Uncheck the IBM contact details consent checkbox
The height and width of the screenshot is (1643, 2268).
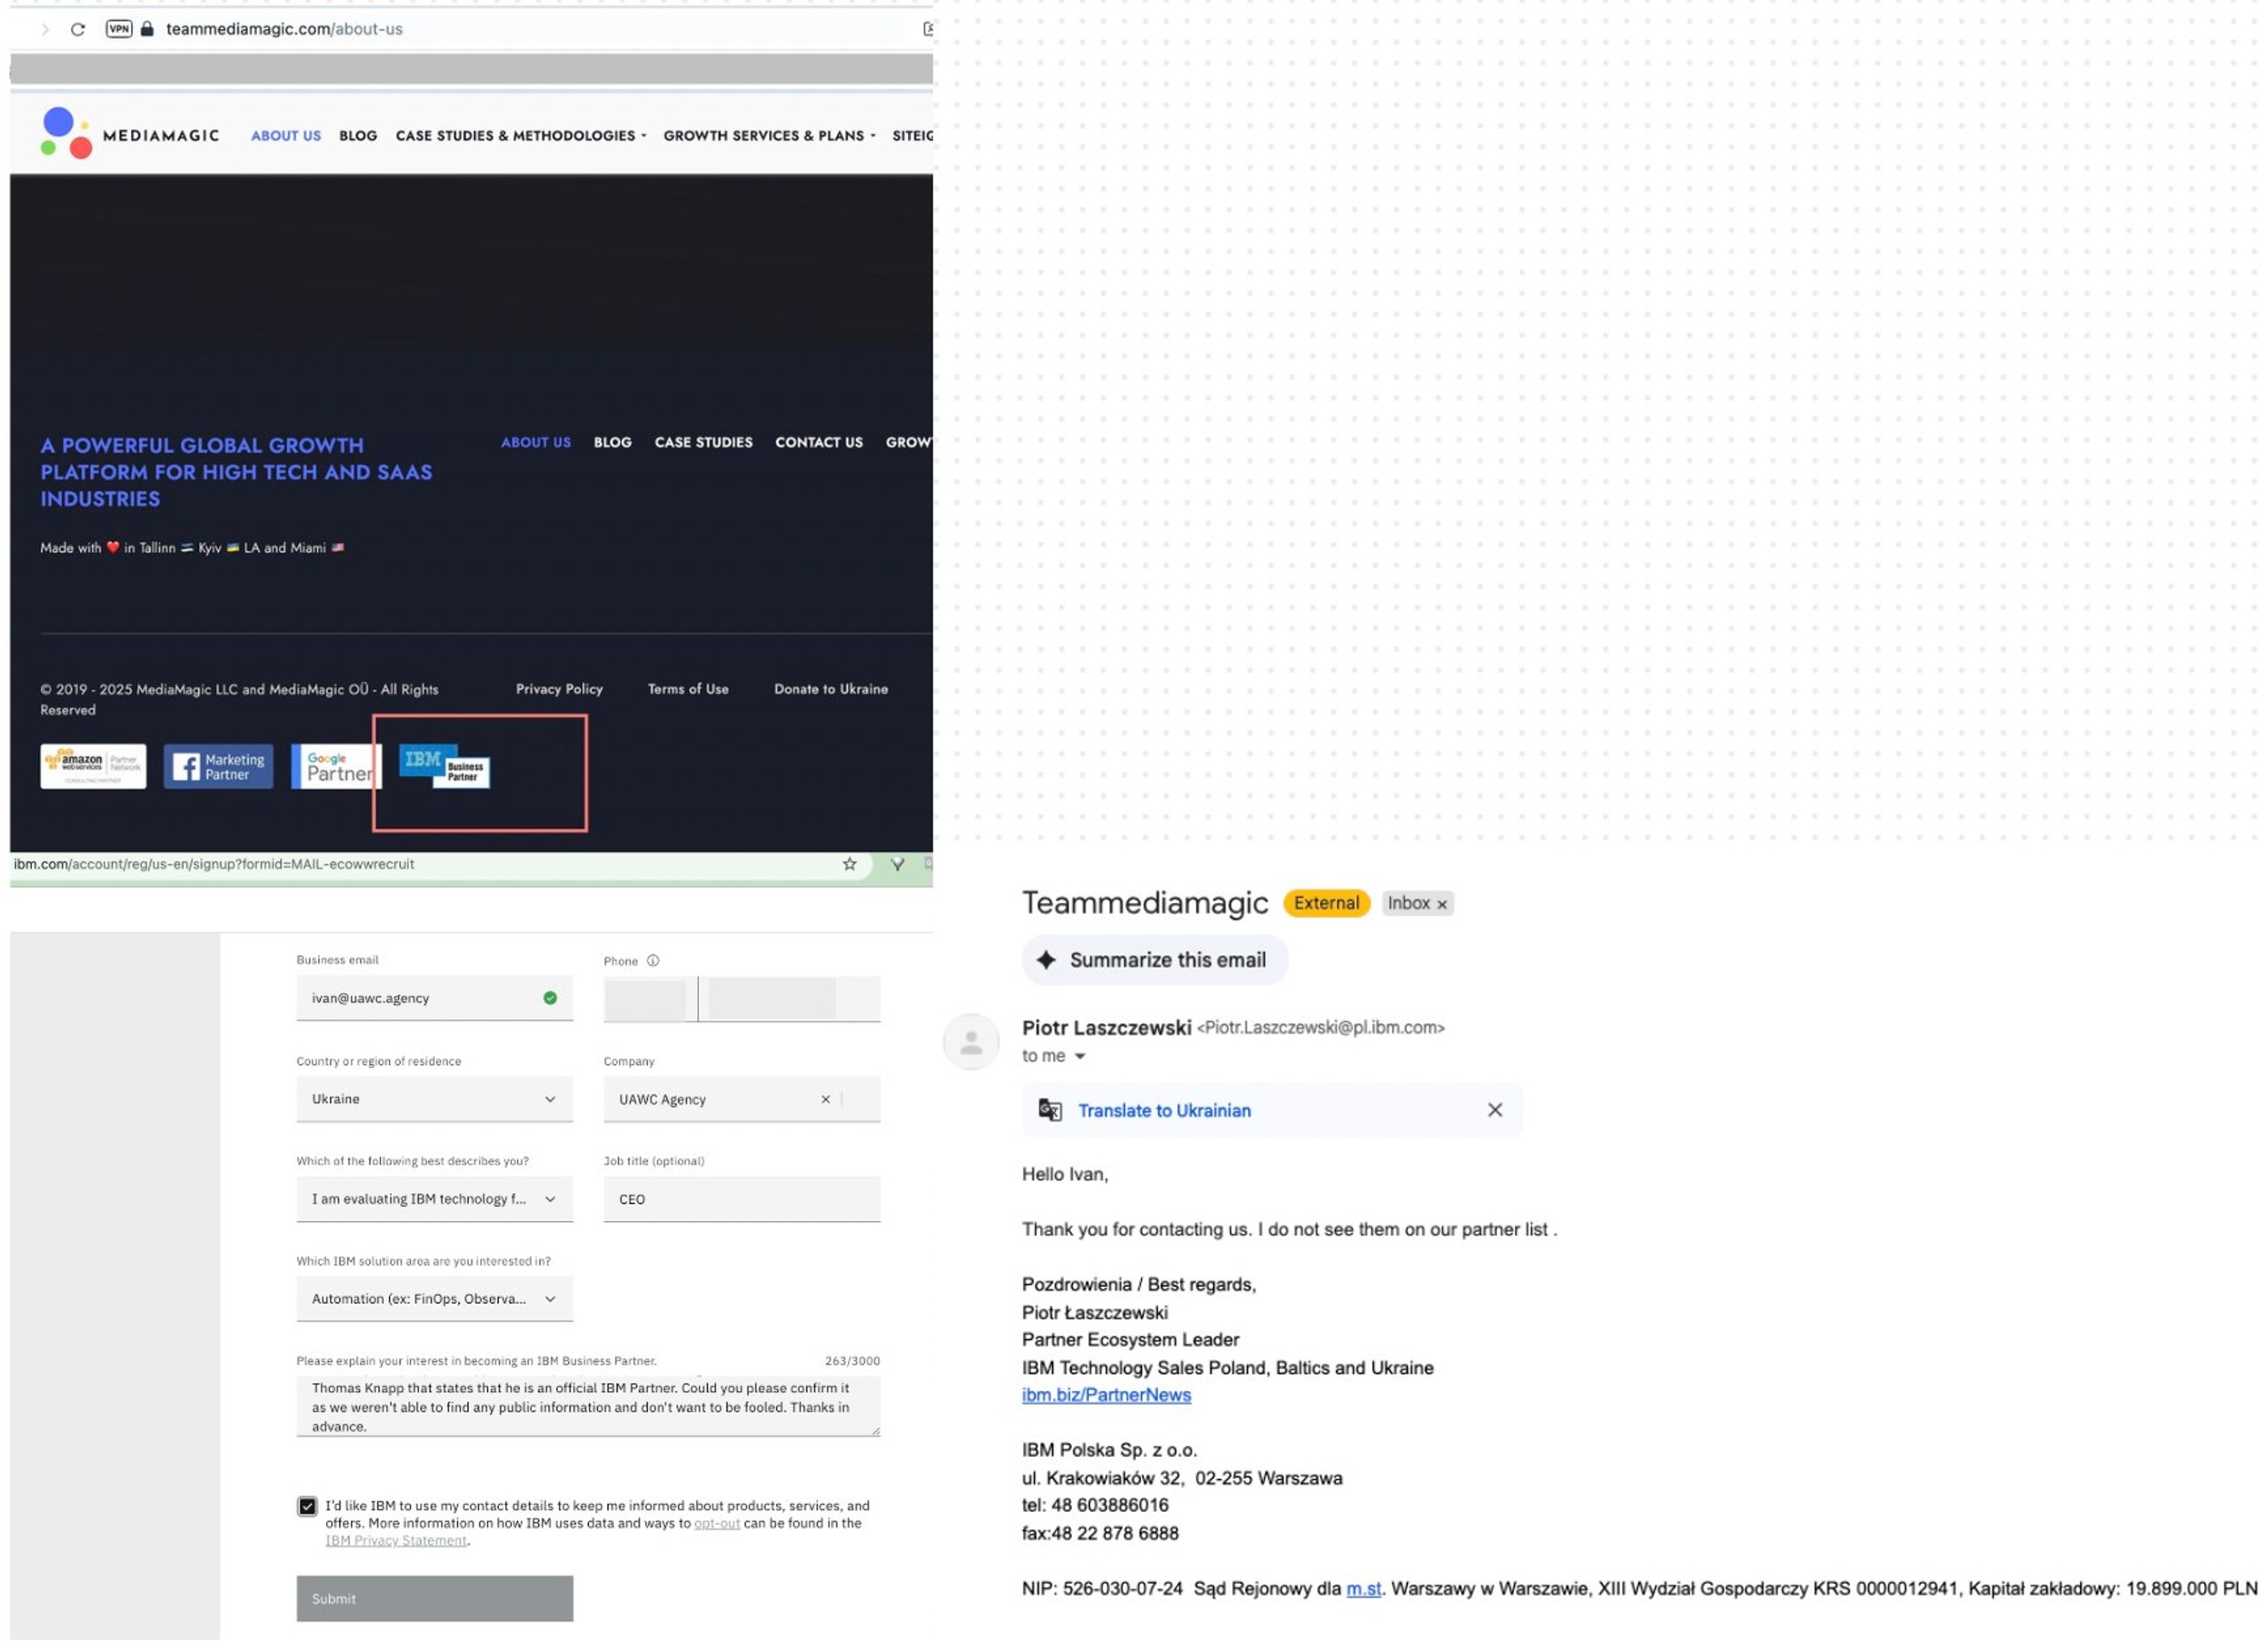(x=307, y=1507)
